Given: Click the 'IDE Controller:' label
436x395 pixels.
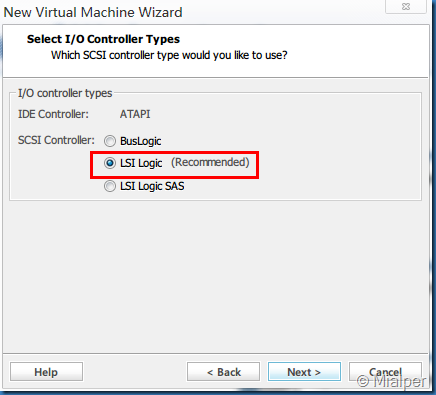Looking at the screenshot, I should click(x=53, y=114).
